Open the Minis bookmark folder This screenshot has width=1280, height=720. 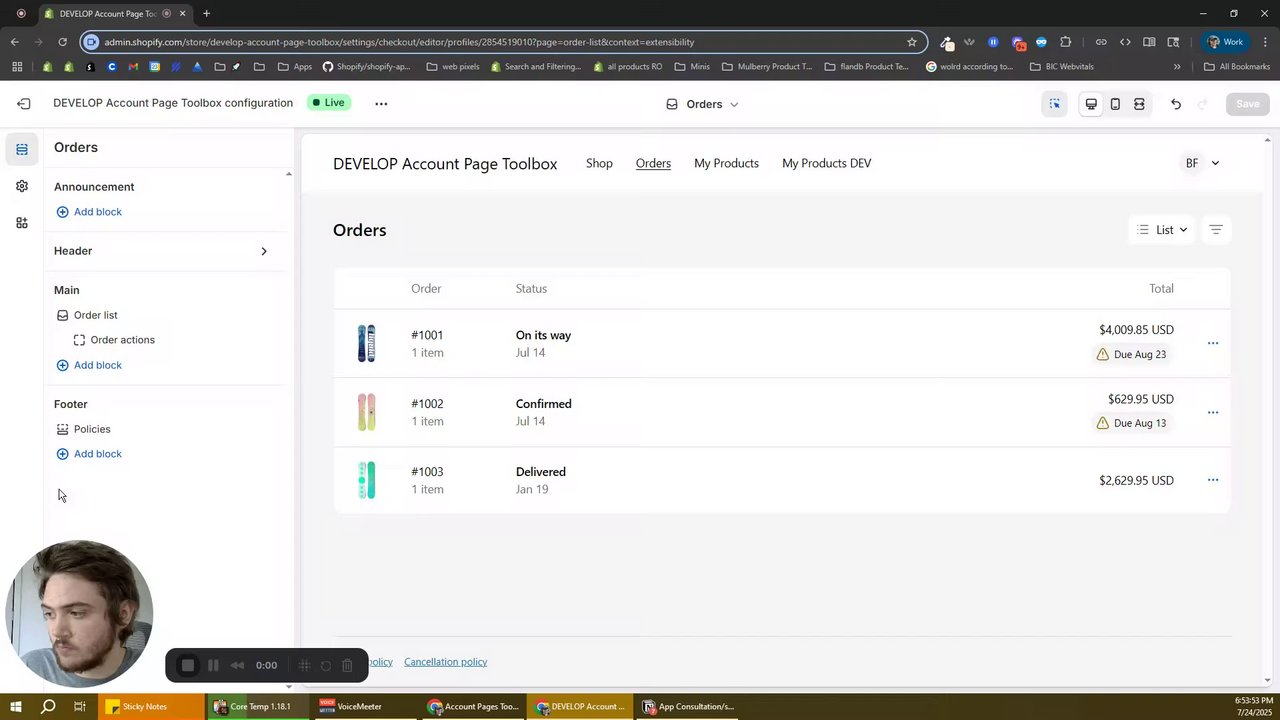[692, 67]
